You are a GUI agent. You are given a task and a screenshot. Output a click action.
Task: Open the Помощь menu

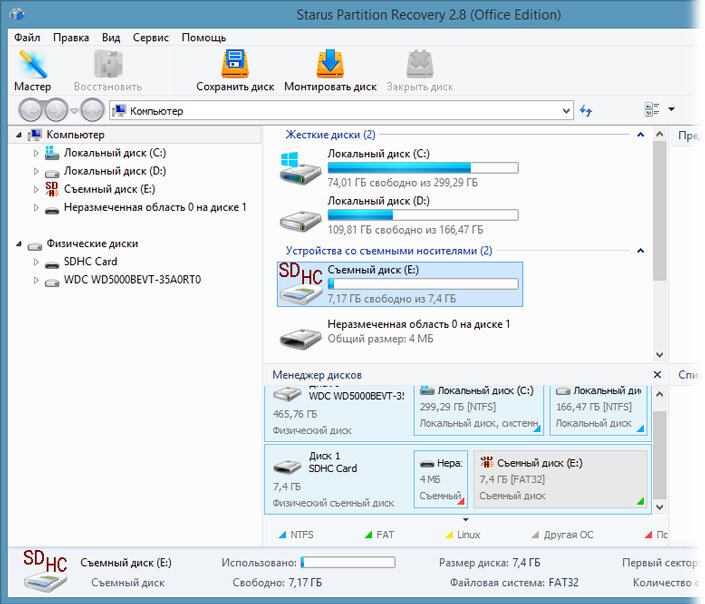[204, 37]
